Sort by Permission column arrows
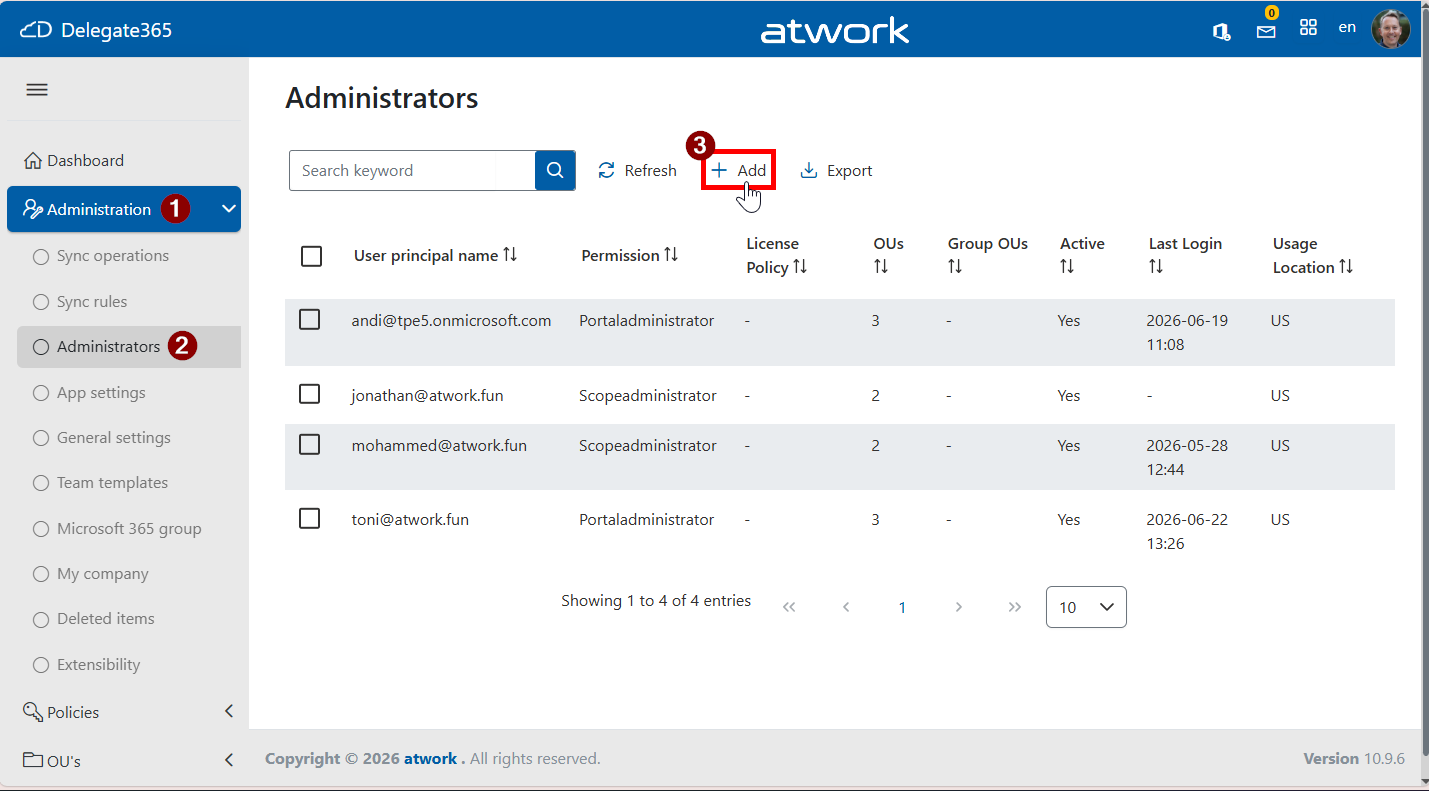The width and height of the screenshot is (1429, 791). pos(671,255)
